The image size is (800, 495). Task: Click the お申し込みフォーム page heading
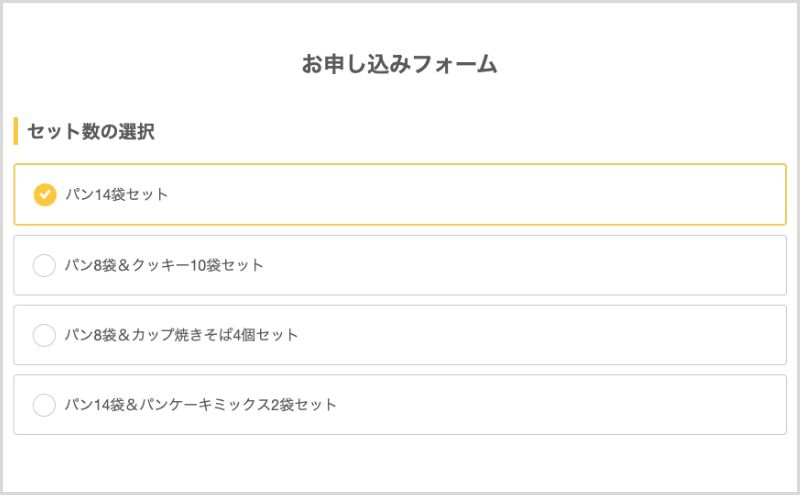(x=400, y=65)
